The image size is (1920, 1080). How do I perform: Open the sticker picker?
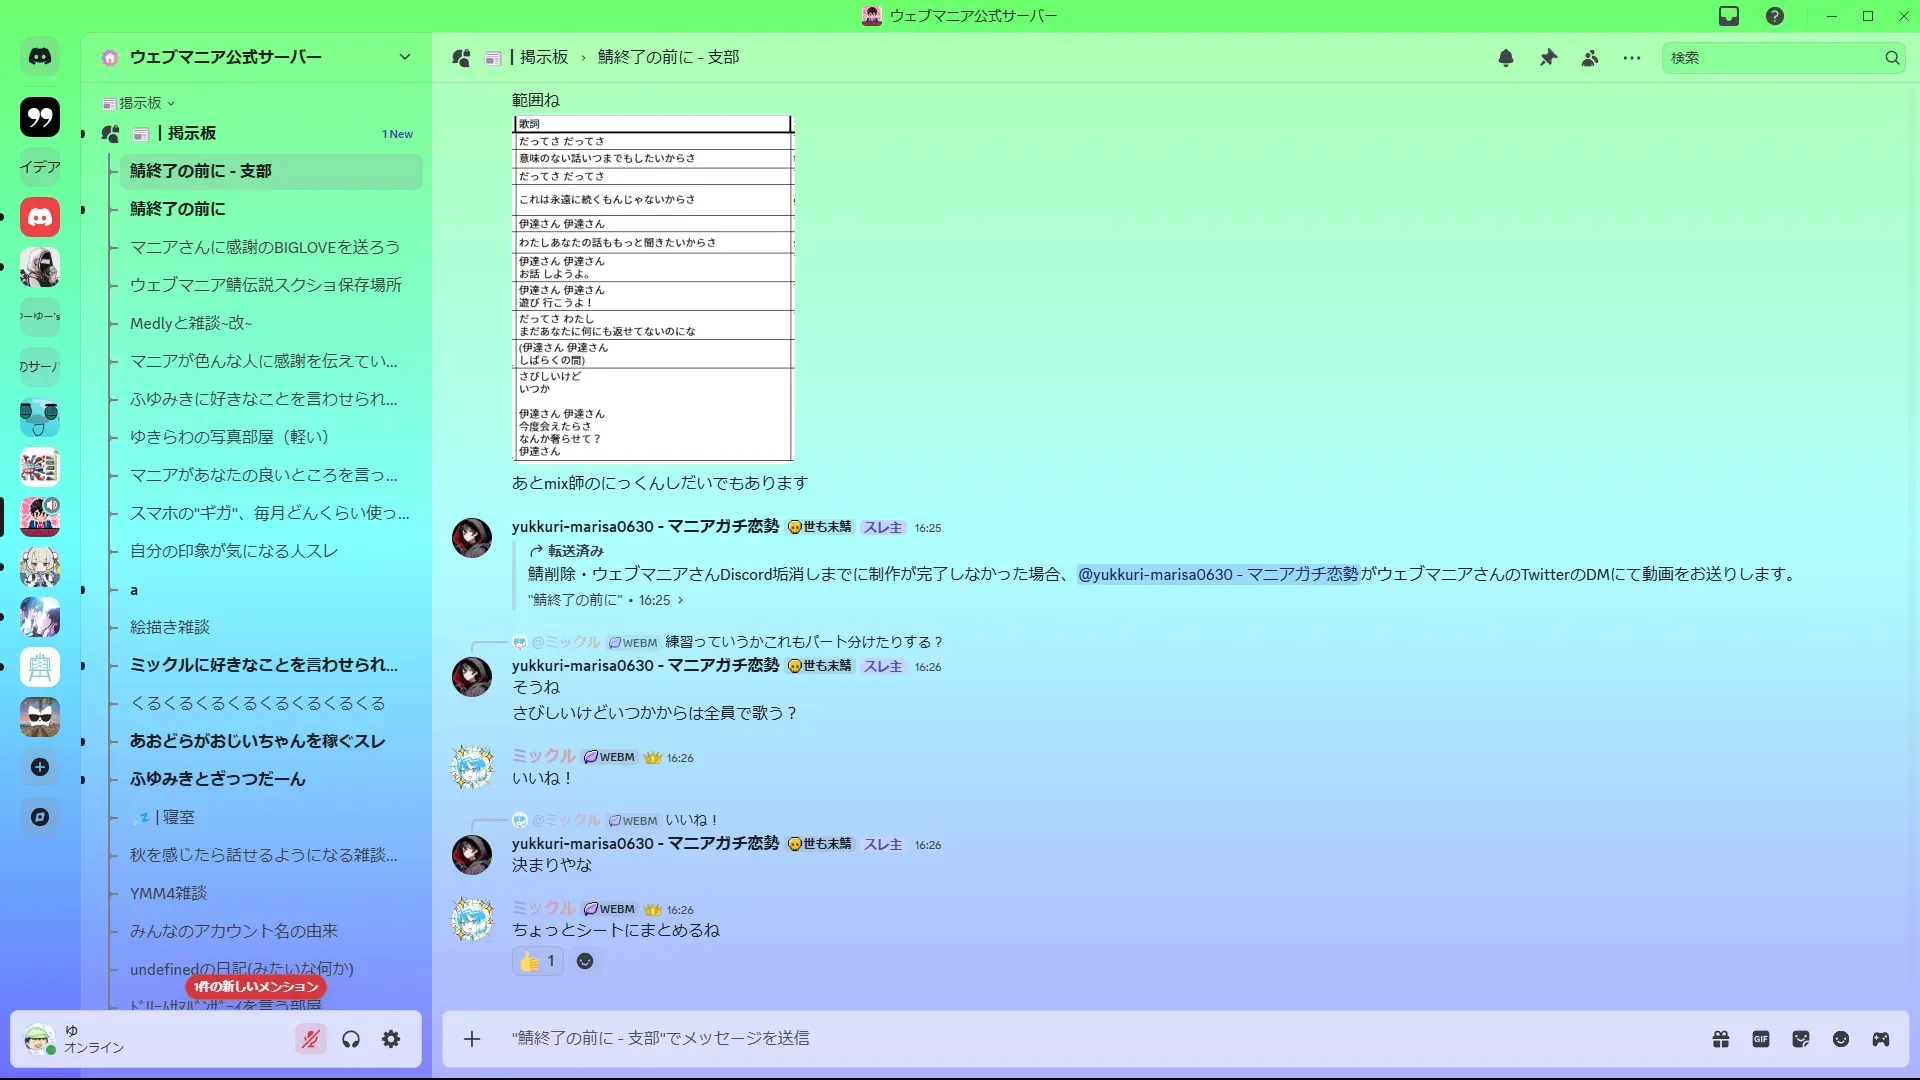point(1801,1039)
